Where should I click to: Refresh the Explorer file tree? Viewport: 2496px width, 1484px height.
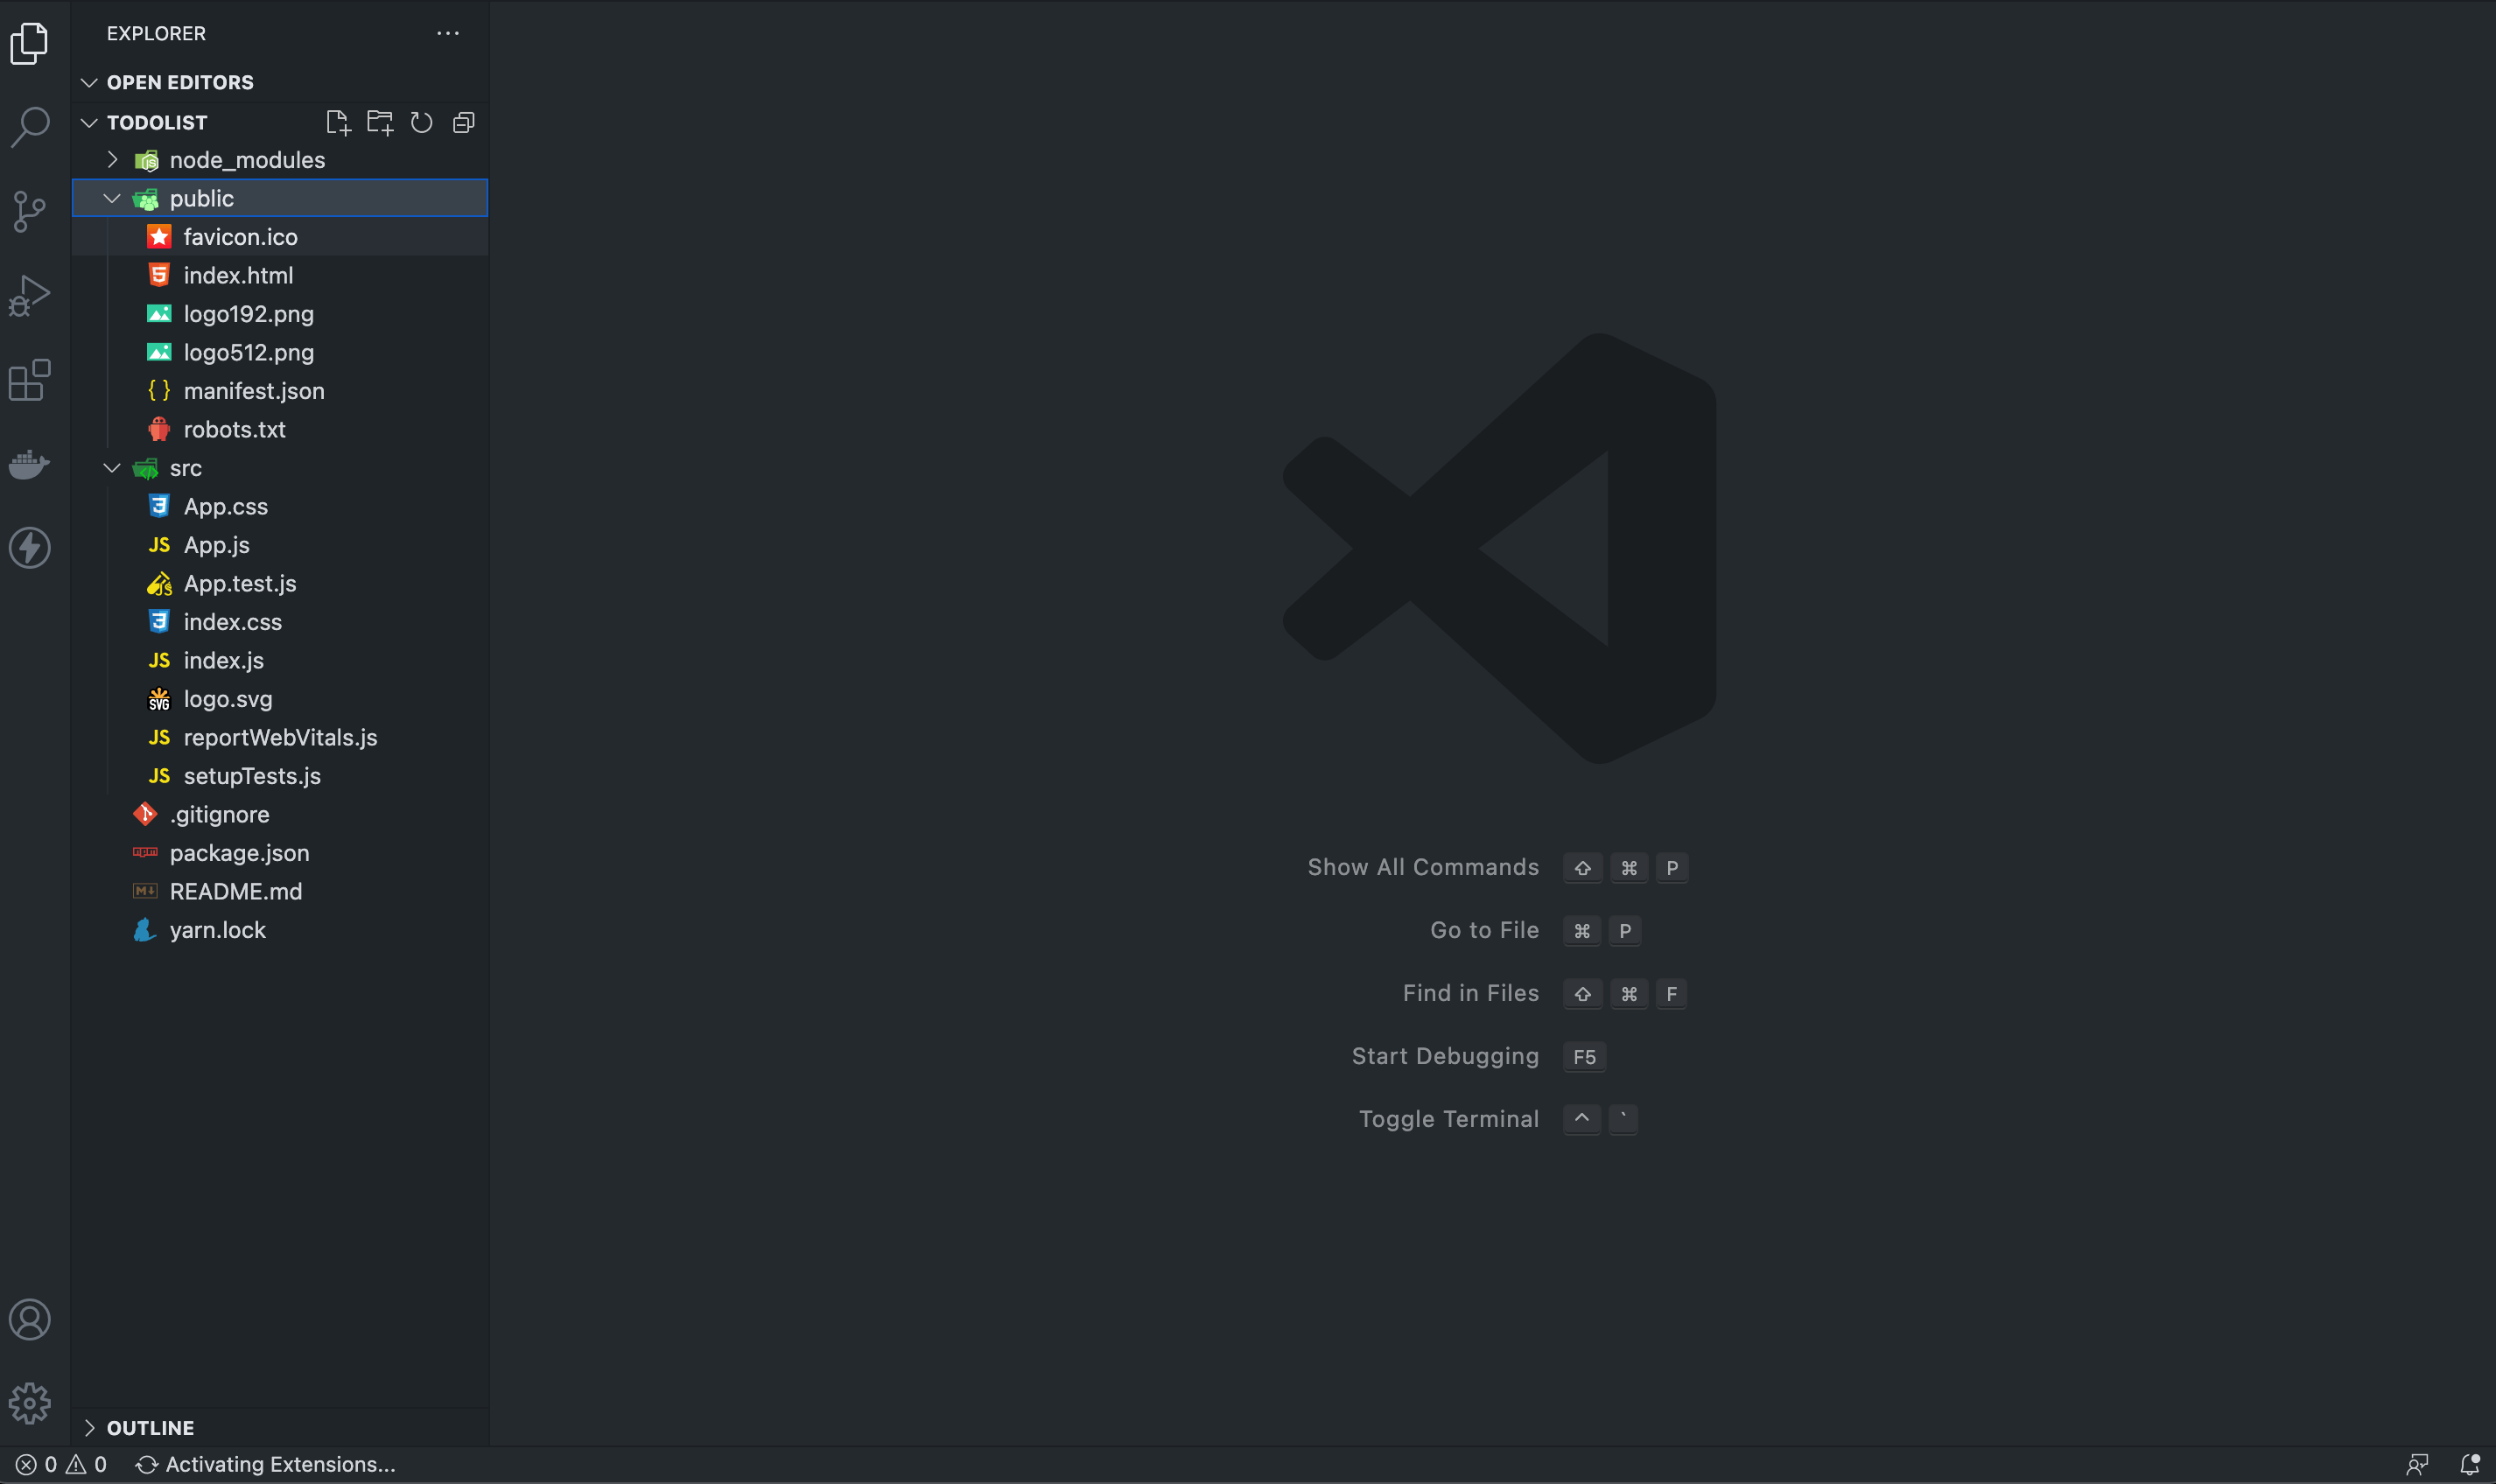pos(422,122)
